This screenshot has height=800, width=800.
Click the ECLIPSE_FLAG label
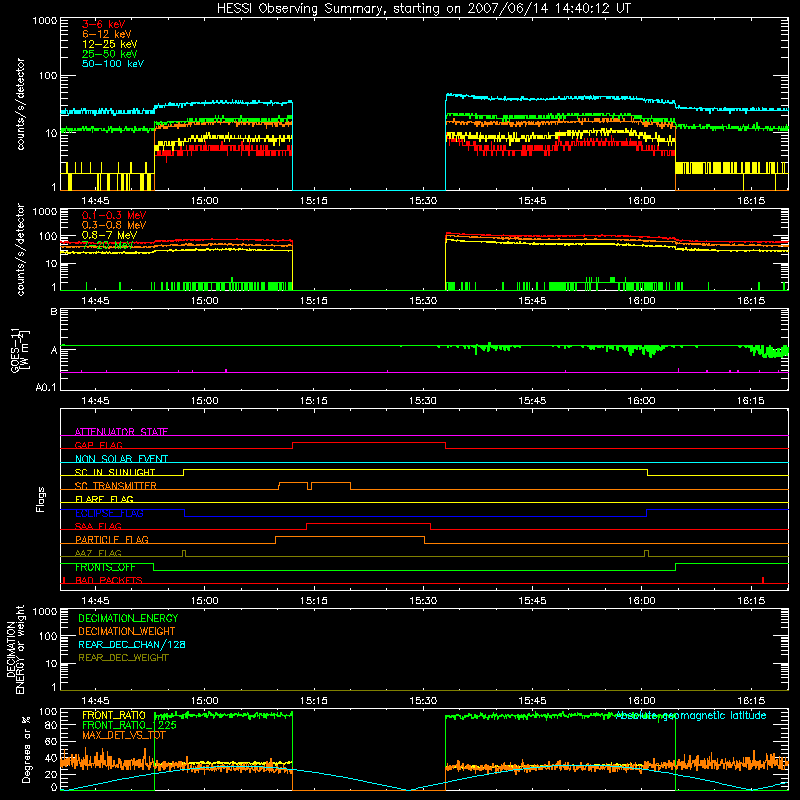click(109, 513)
